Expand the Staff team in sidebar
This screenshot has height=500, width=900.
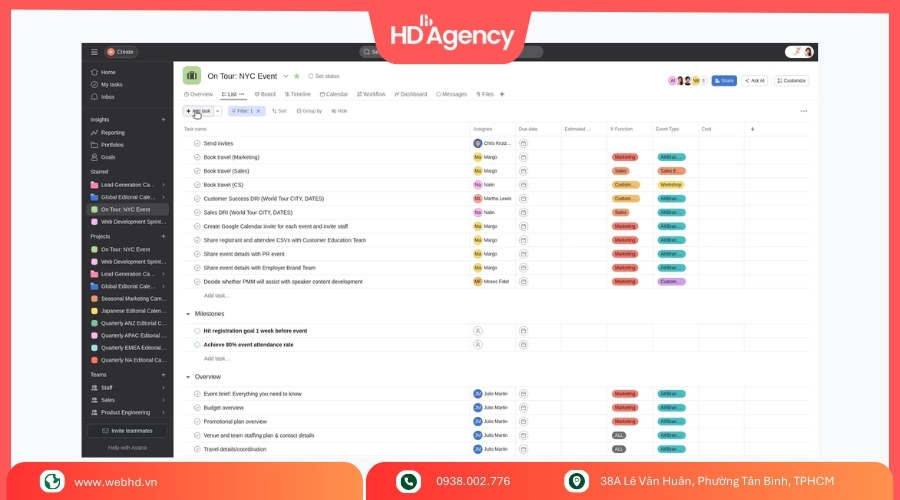pos(164,387)
